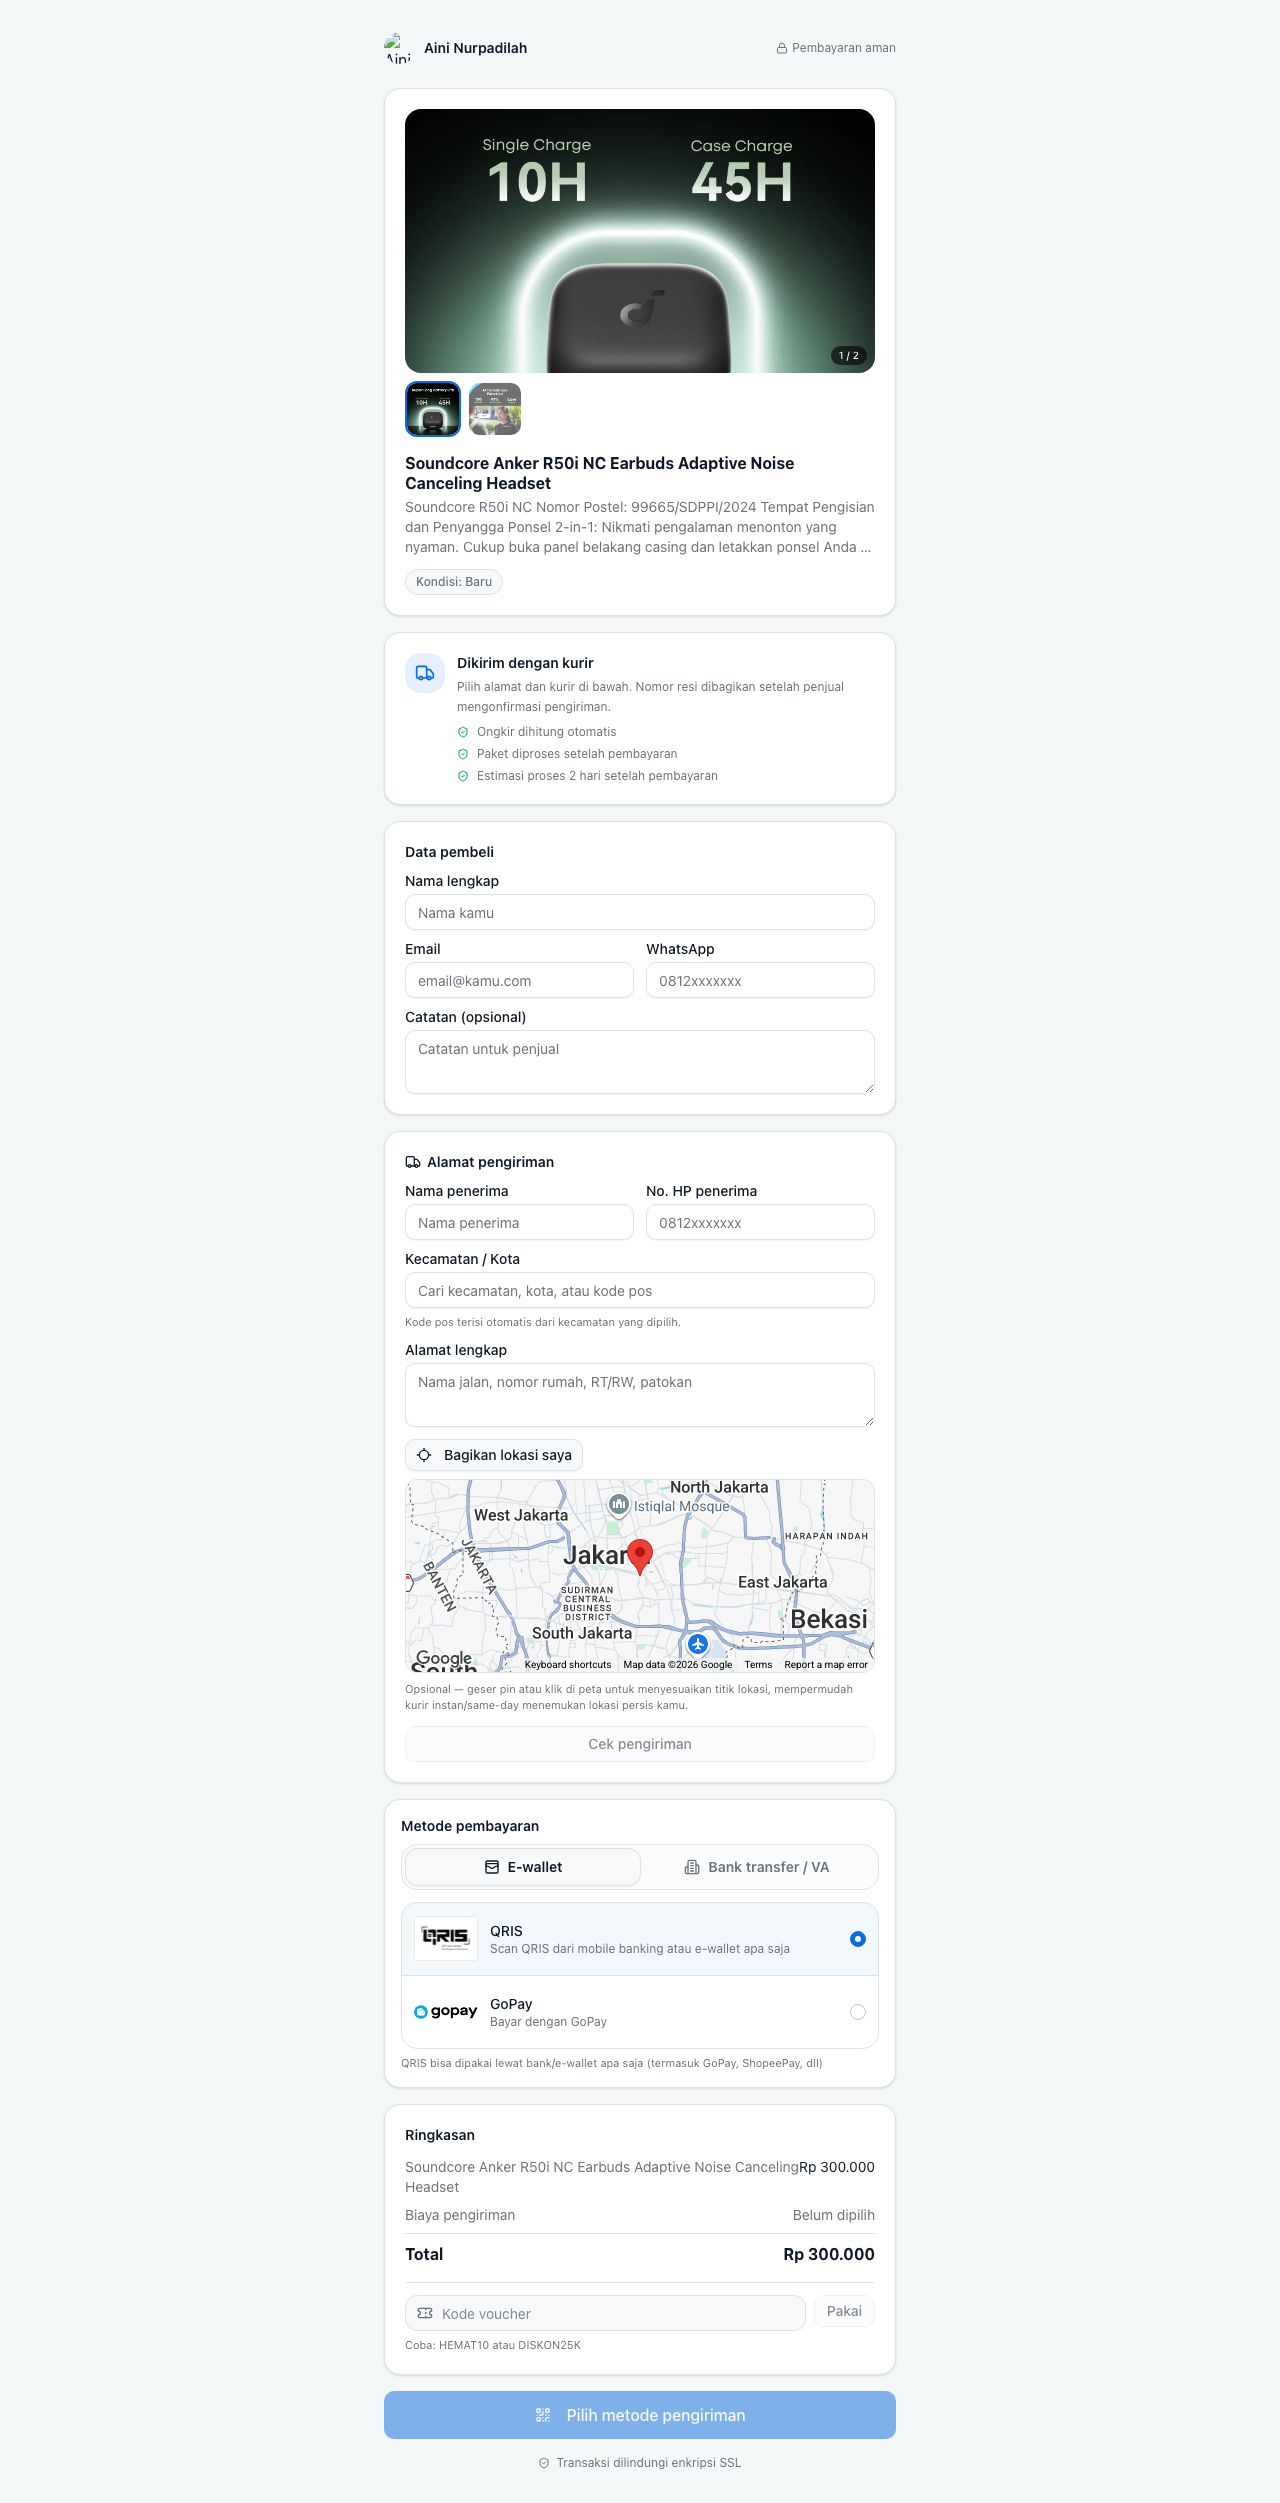Focus the Nama lengkap input field
The image size is (1280, 2503).
coord(640,912)
